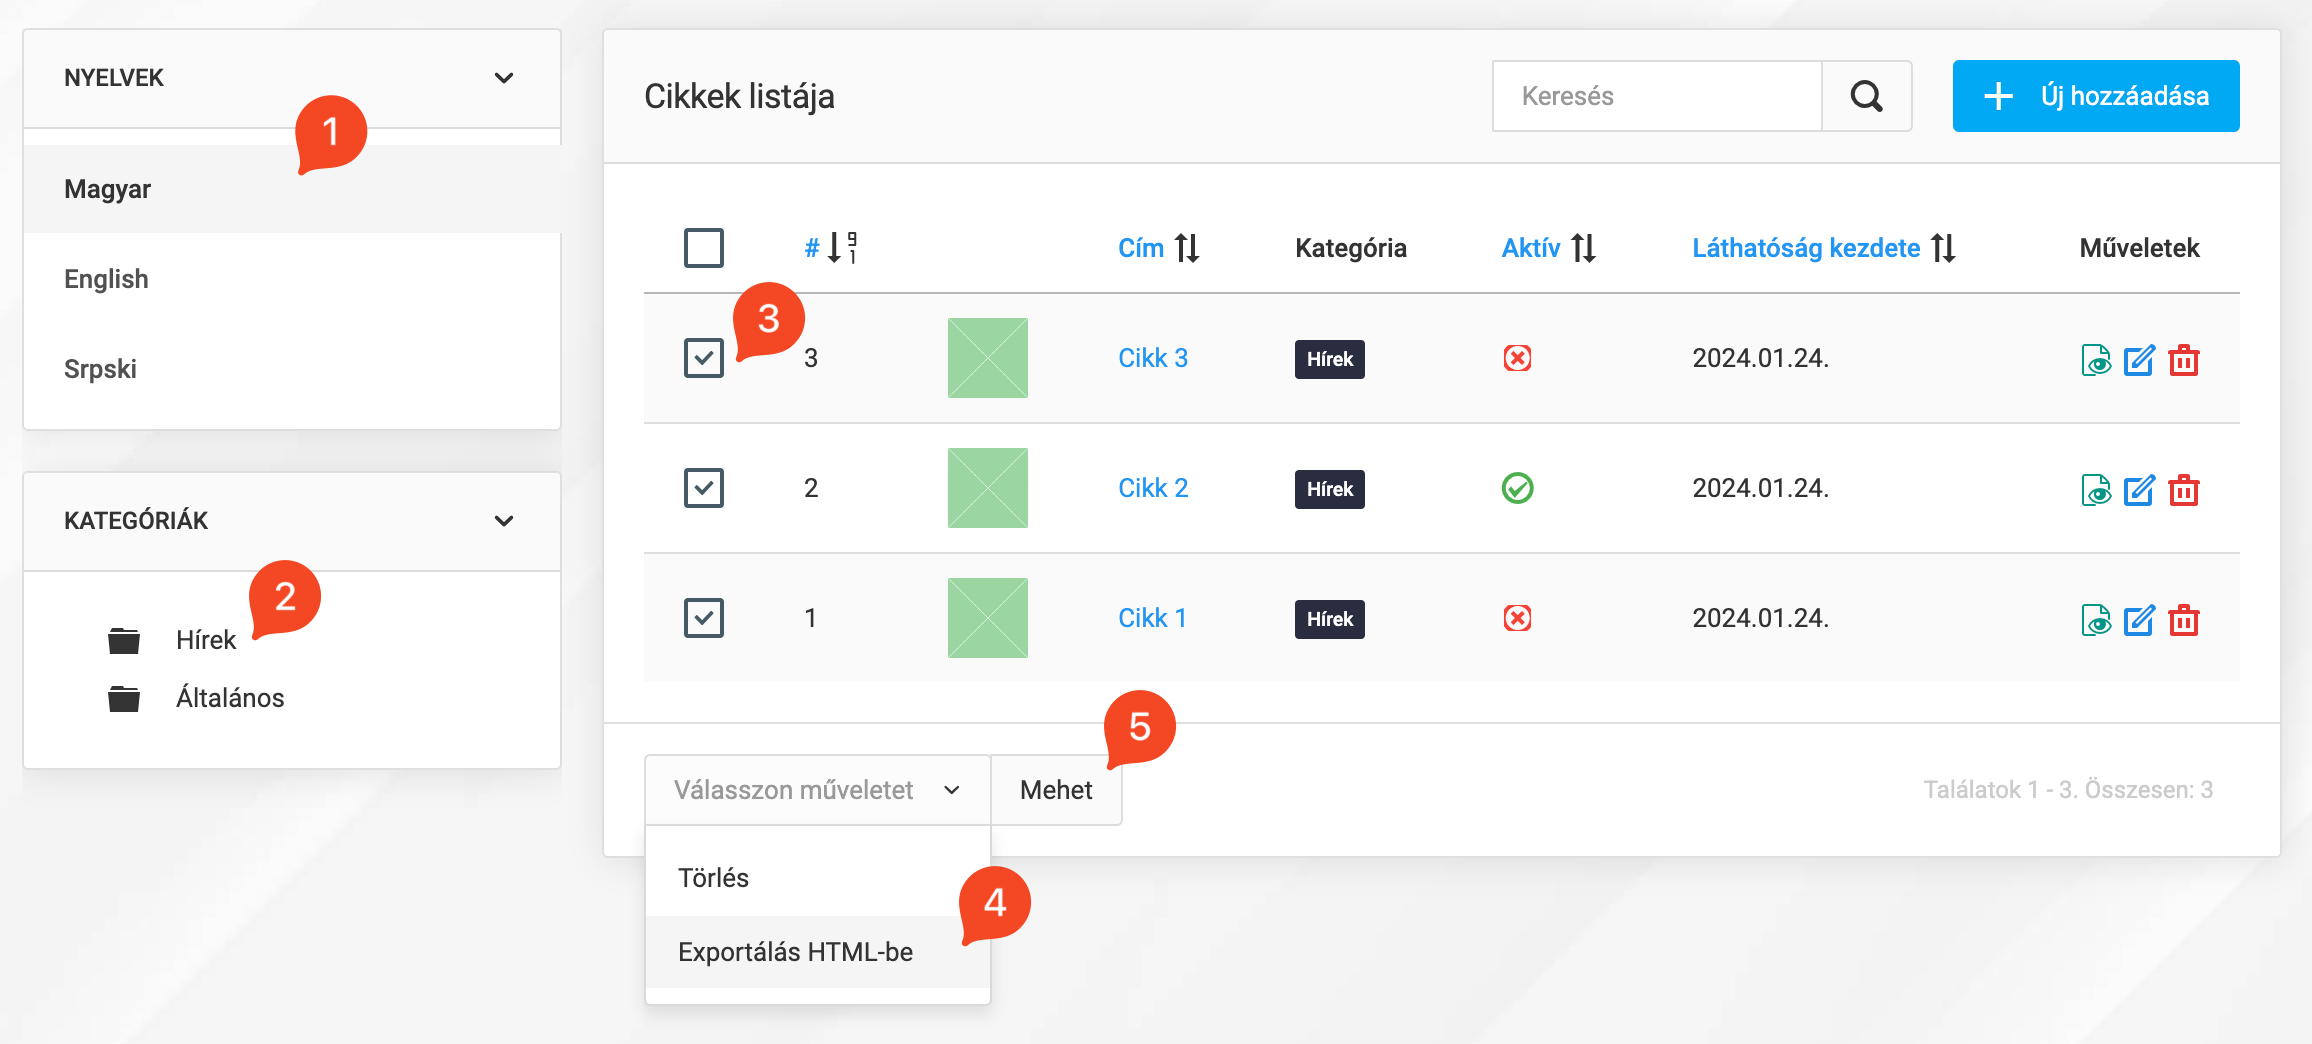
Task: Choose Exportálás HTML-be from the menu
Action: (795, 952)
